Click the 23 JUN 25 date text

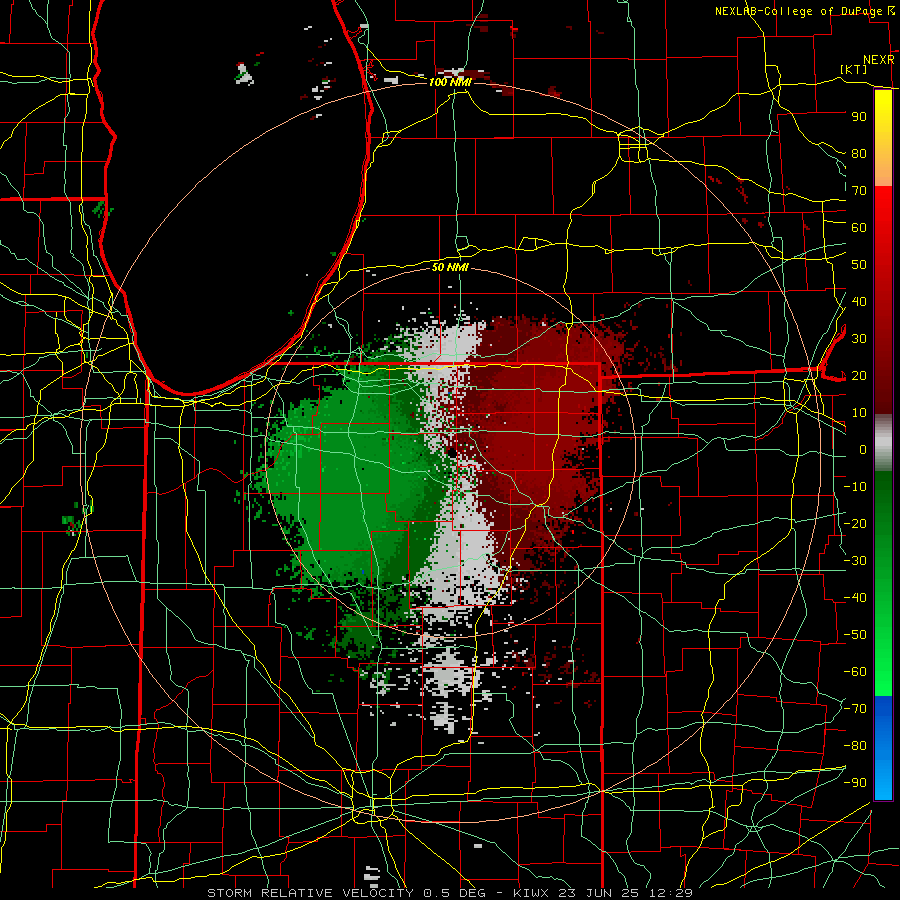tap(601, 893)
